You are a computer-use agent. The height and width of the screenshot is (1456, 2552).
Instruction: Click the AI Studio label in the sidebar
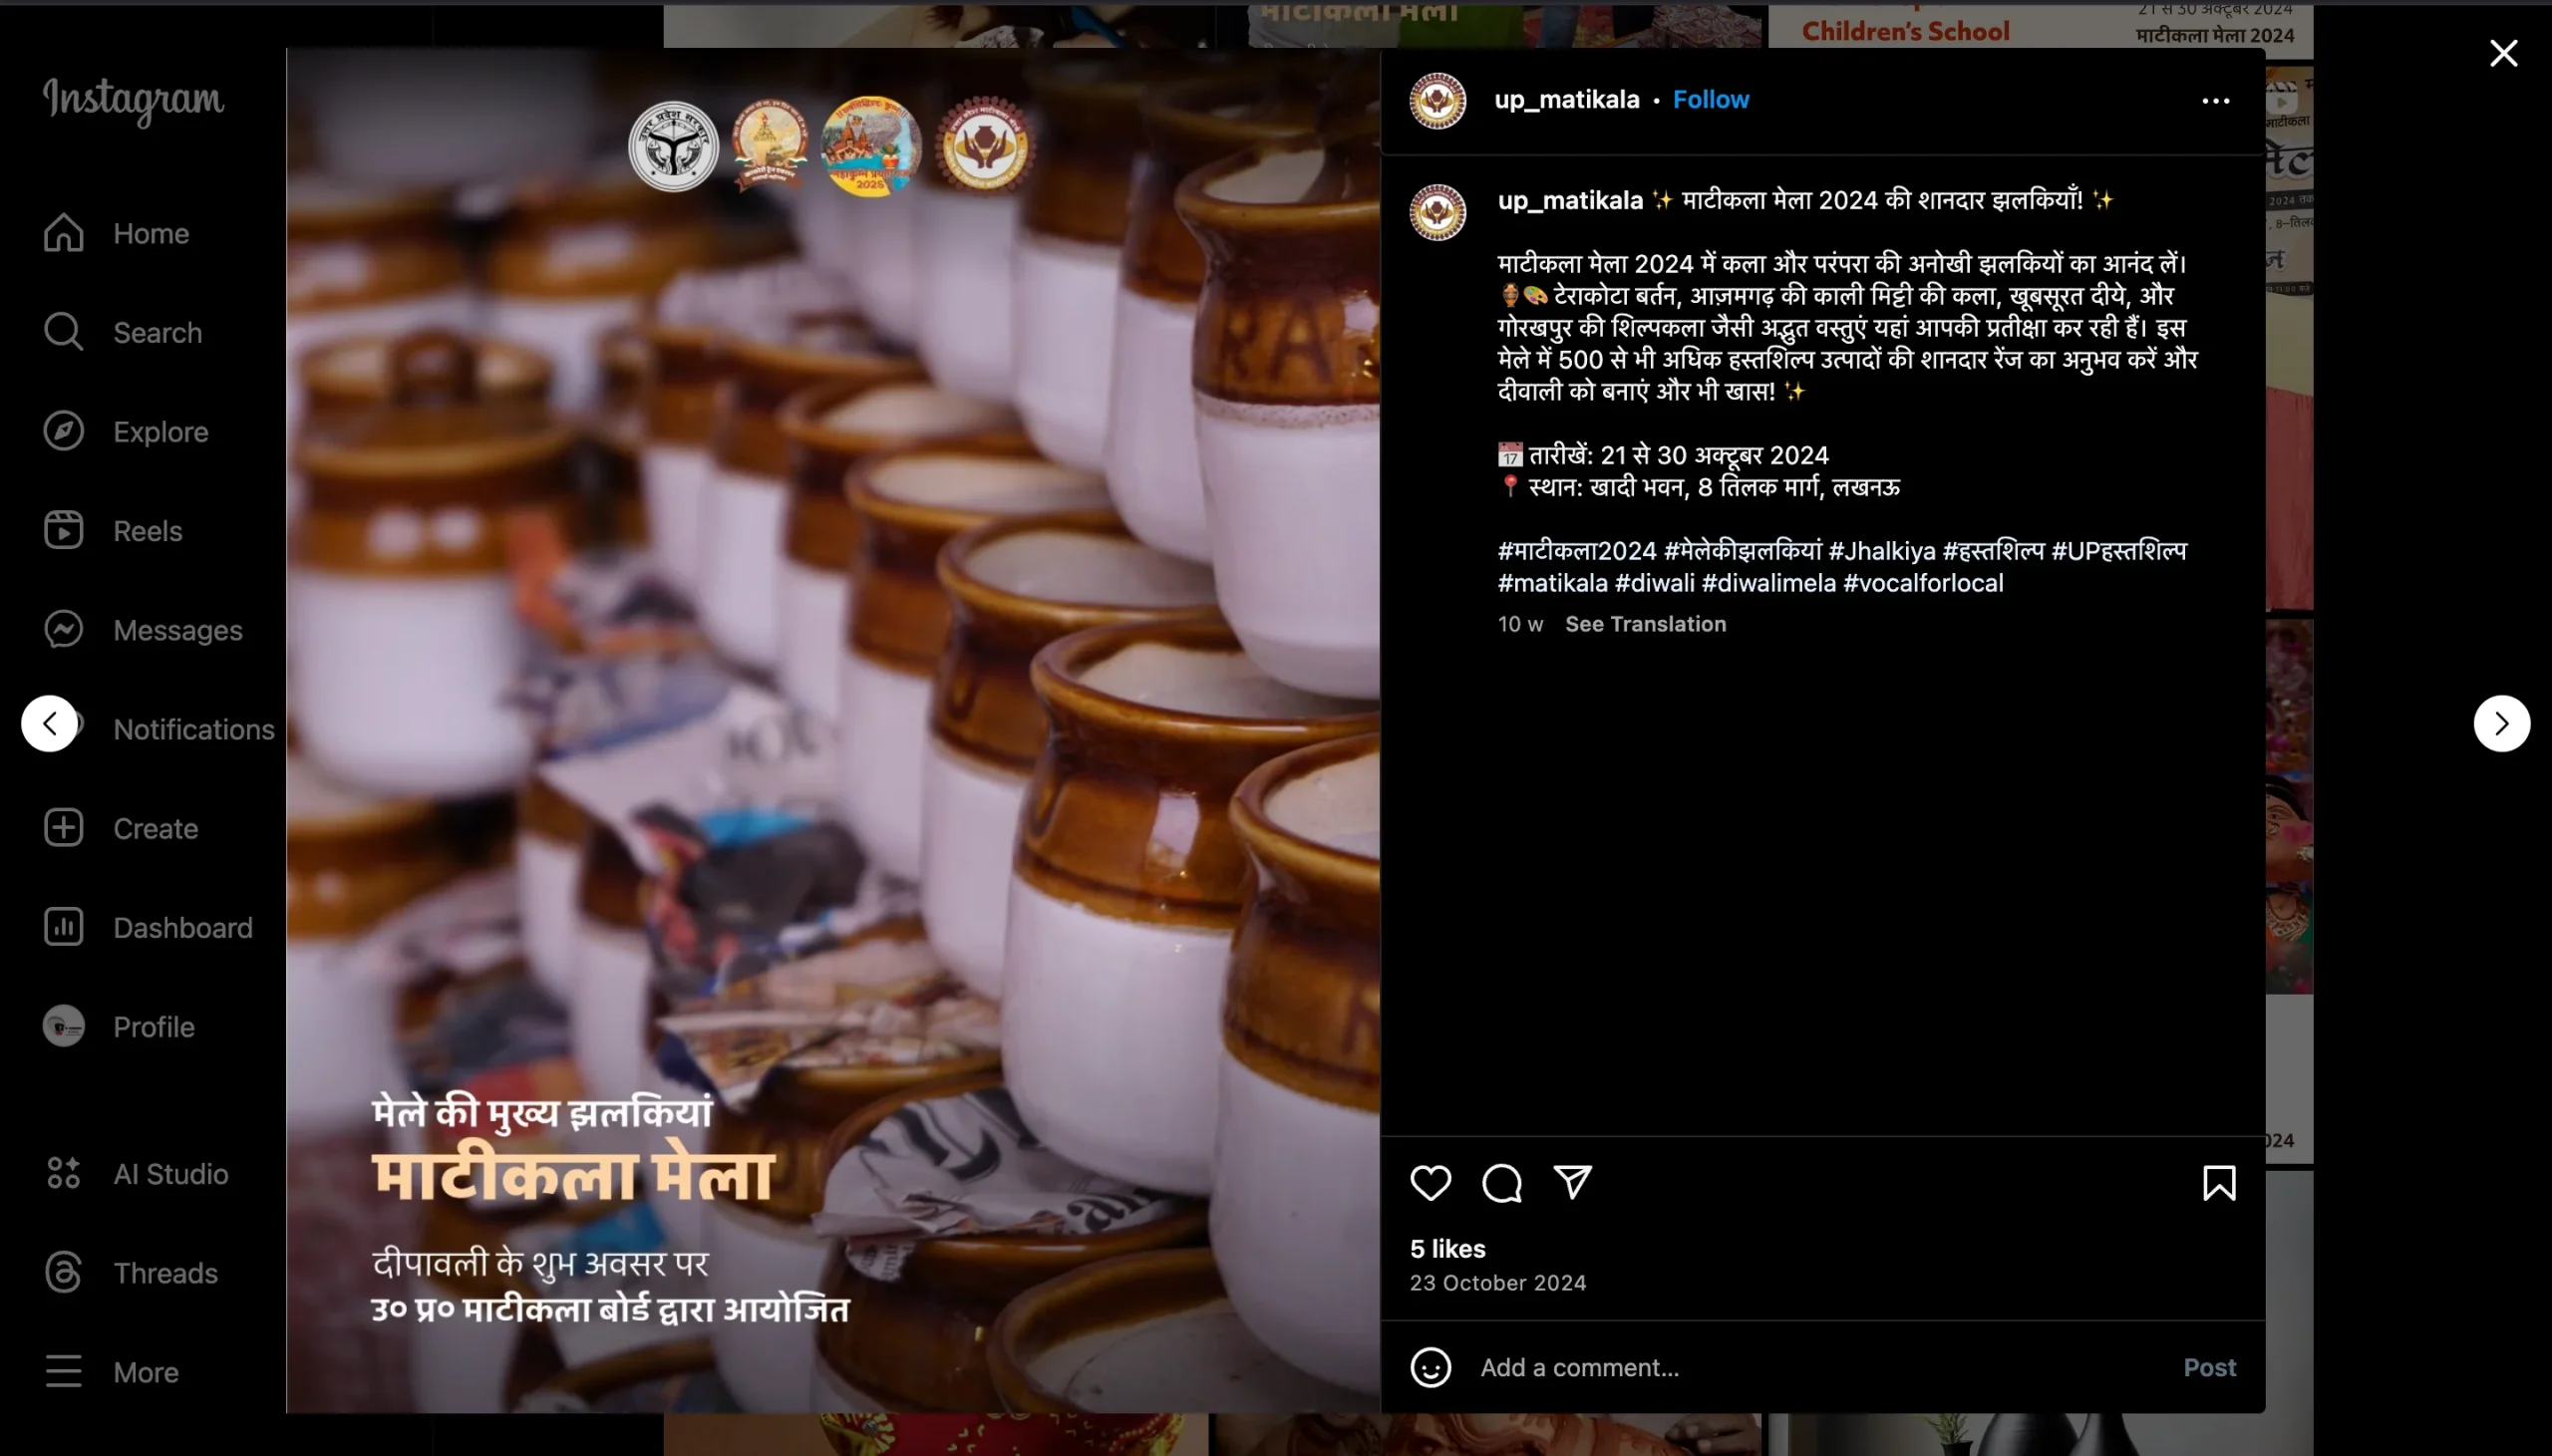[171, 1173]
